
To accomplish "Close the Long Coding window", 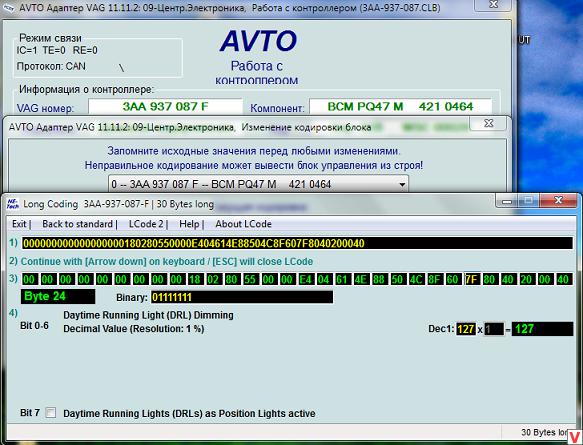I will pyautogui.click(x=558, y=201).
